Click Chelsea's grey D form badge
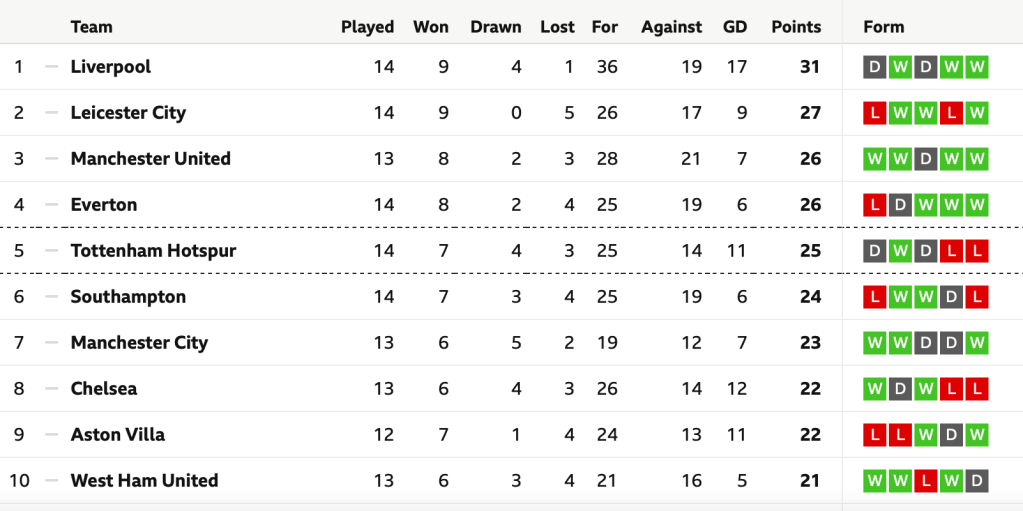 click(x=900, y=389)
